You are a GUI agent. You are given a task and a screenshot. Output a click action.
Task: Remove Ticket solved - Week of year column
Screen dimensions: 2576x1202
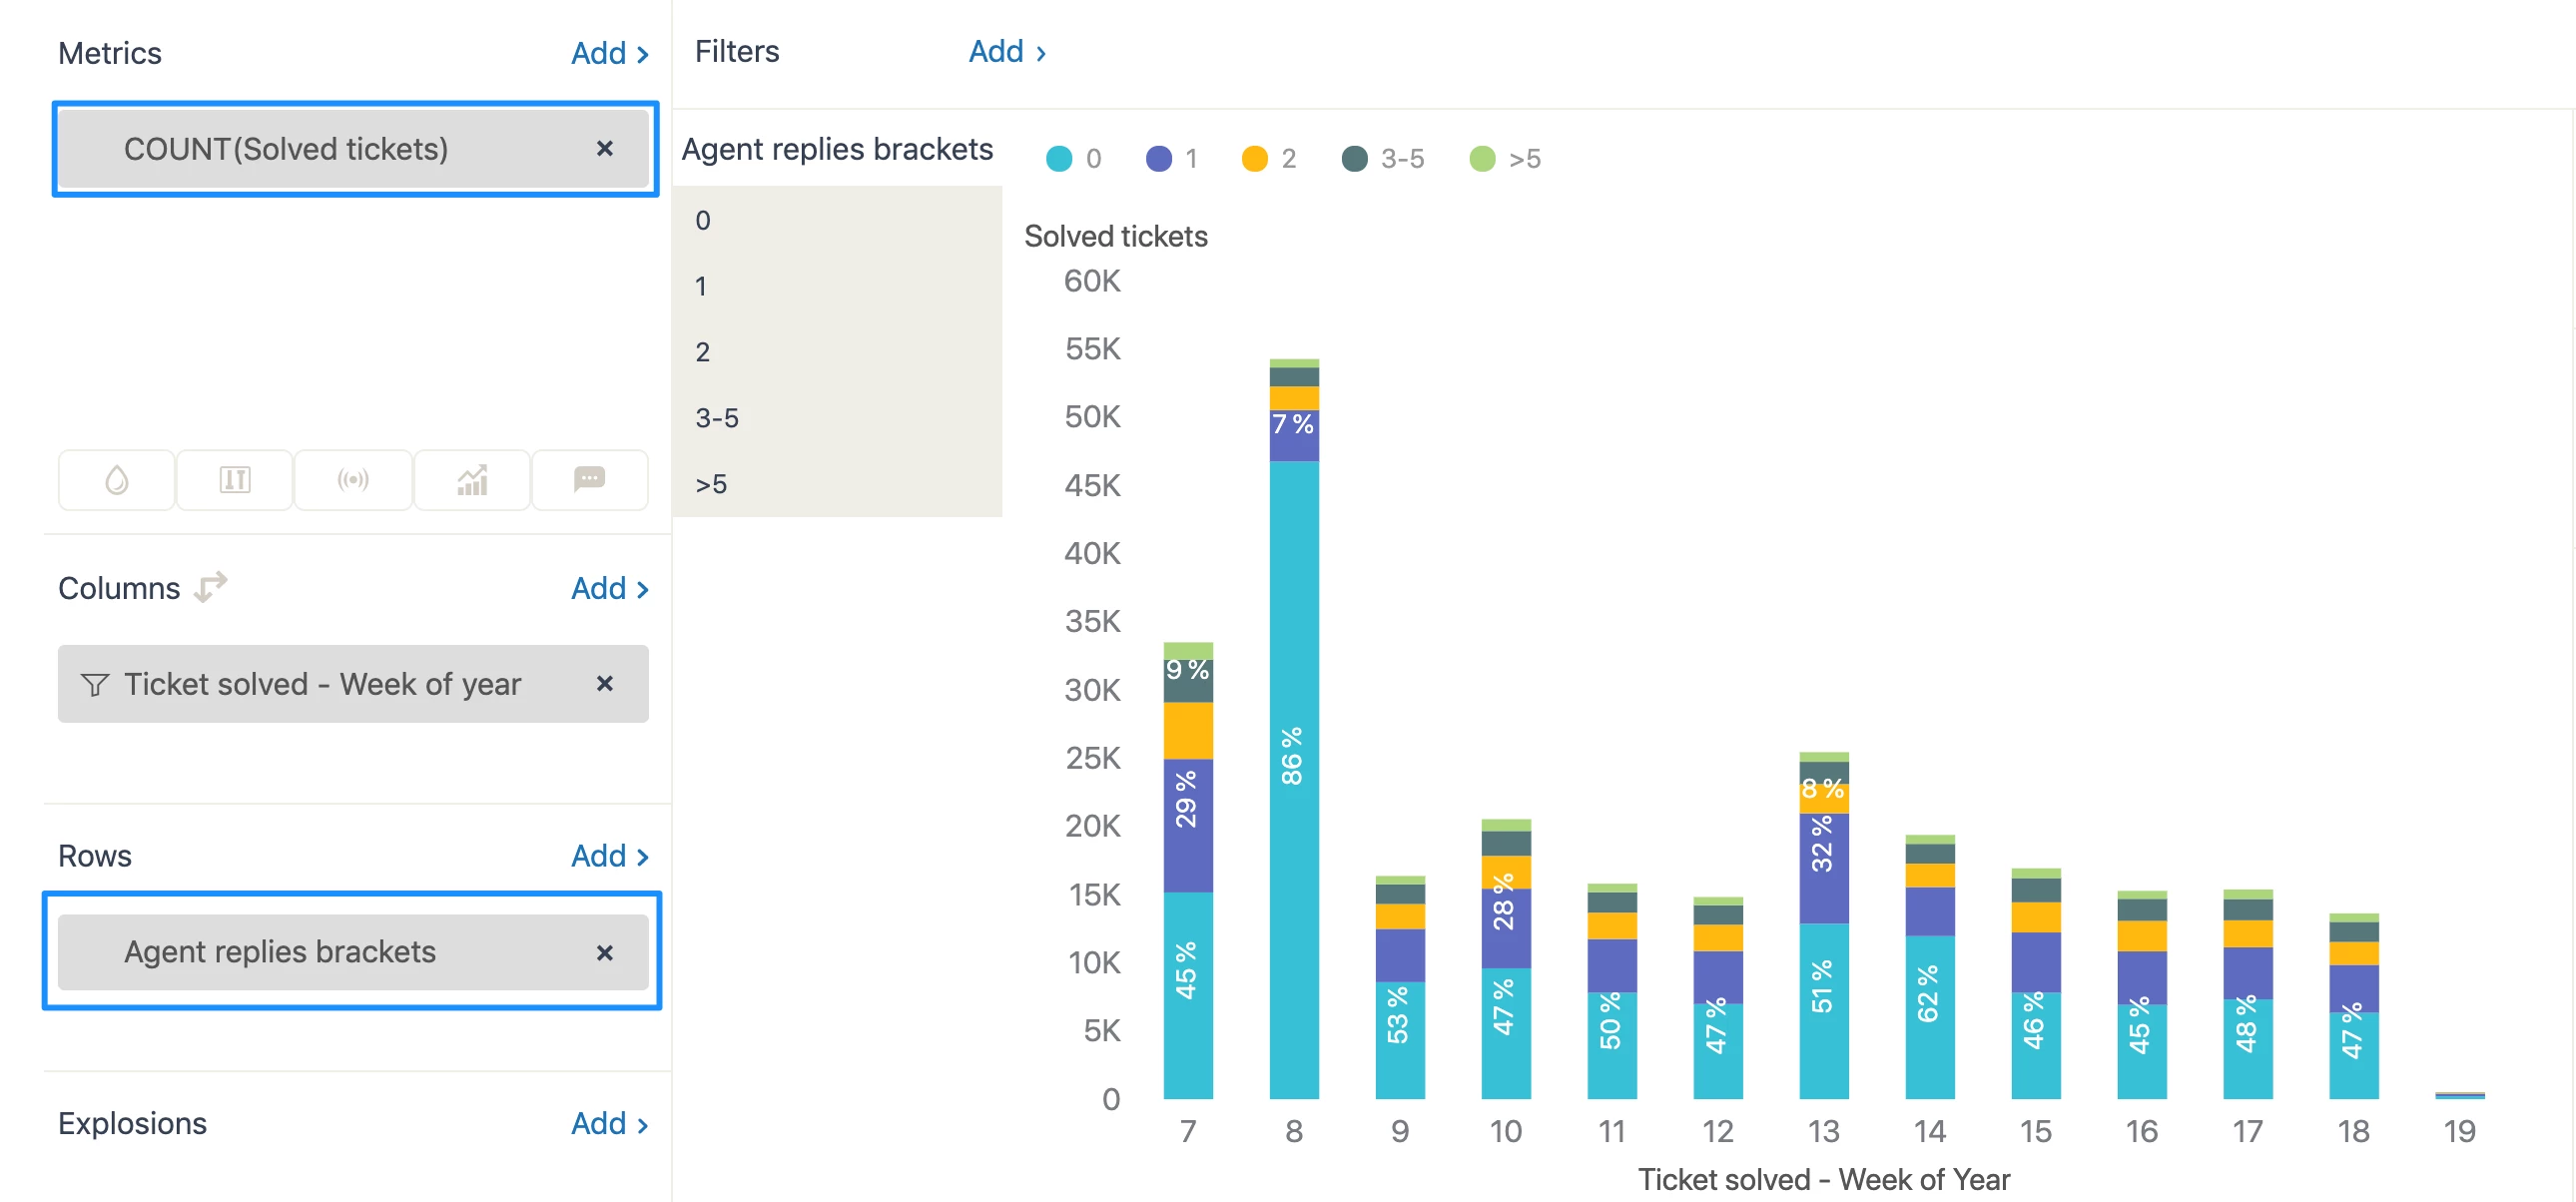tap(604, 684)
